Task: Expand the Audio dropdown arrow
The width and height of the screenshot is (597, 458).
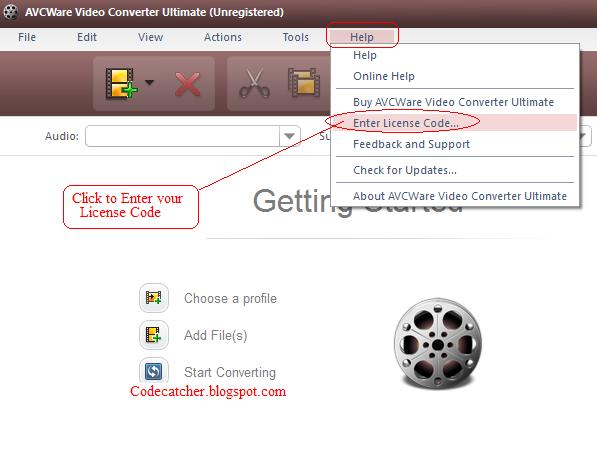Action: tap(289, 136)
